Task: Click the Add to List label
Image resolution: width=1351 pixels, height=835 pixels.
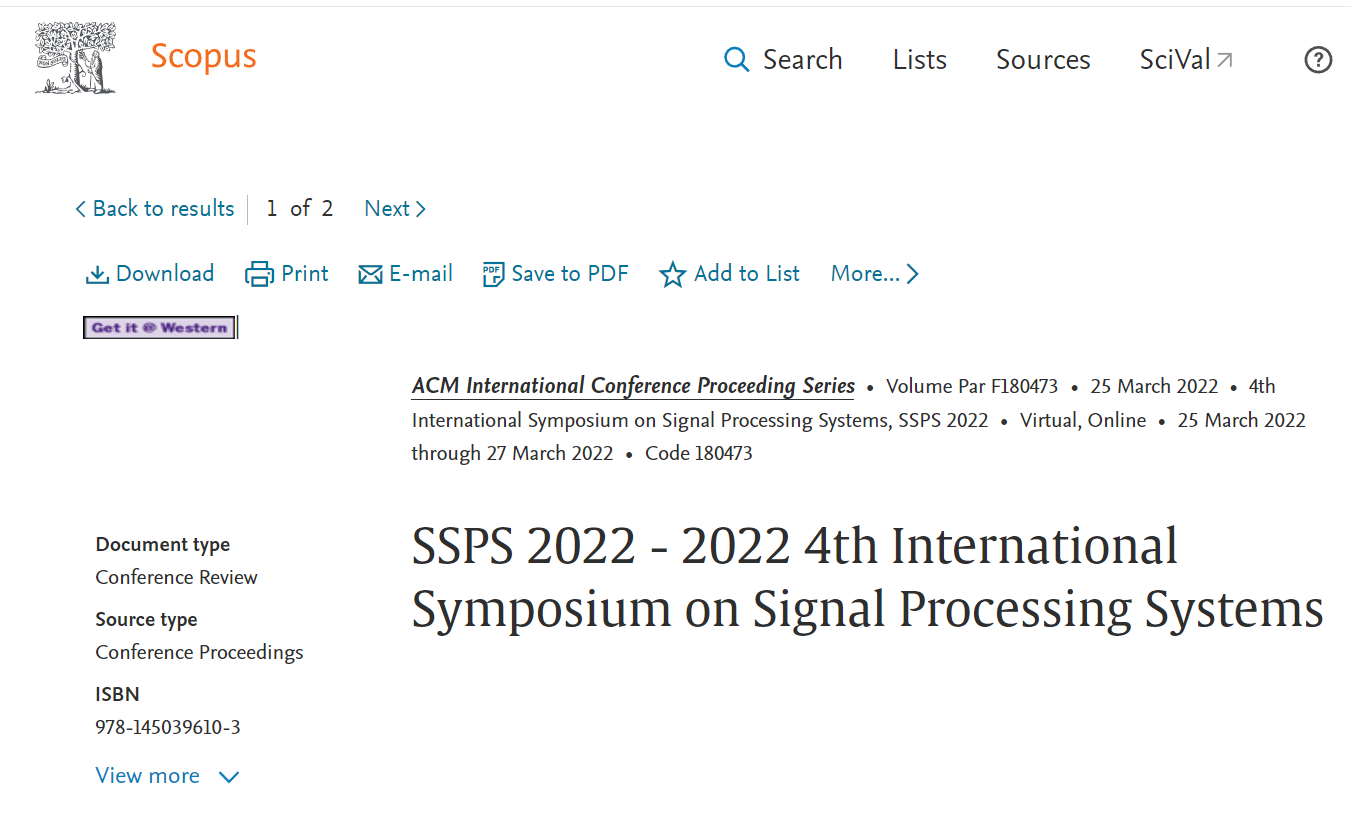Action: click(747, 274)
